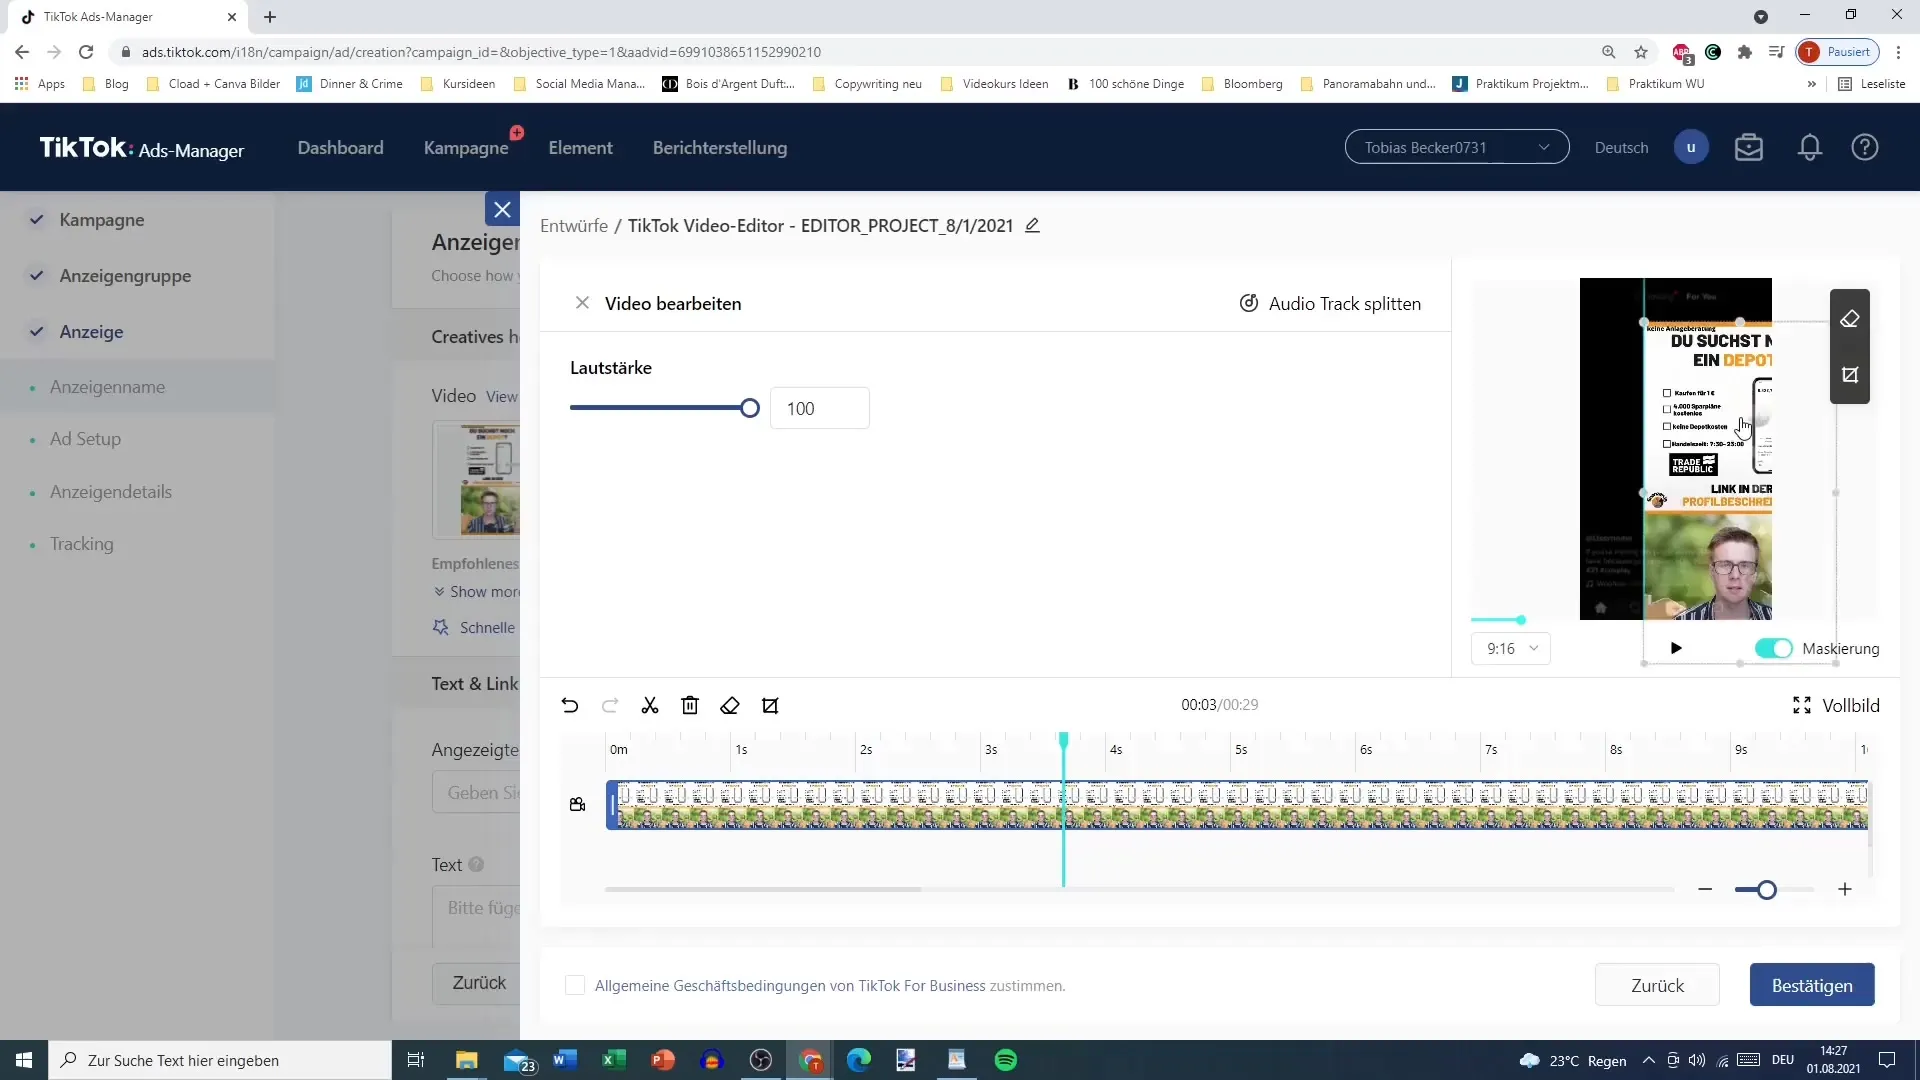The height and width of the screenshot is (1080, 1920).
Task: Click the TikTok Ads-Manager logo
Action: (x=141, y=148)
